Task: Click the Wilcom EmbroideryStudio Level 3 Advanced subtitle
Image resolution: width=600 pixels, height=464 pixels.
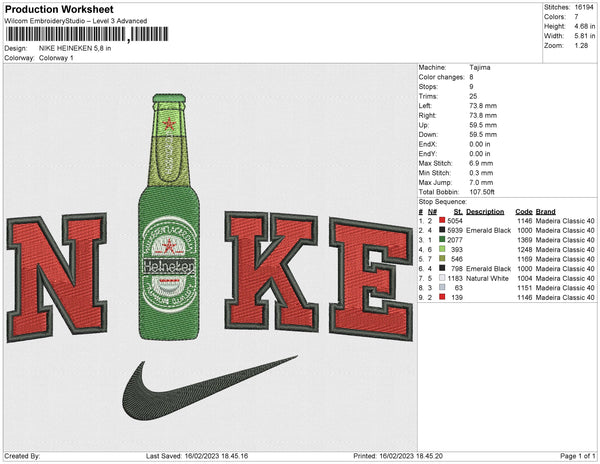Action: [x=76, y=21]
